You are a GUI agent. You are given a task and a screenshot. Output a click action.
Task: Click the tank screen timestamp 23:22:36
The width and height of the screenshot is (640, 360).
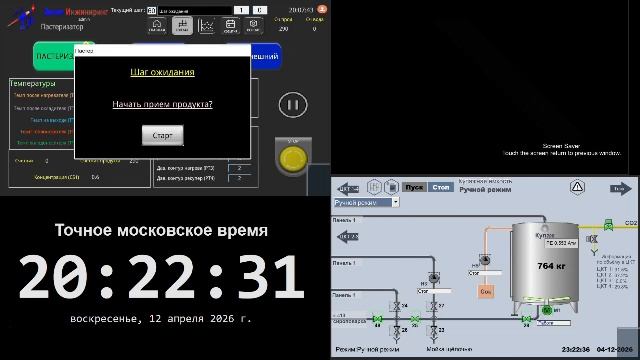[576, 350]
